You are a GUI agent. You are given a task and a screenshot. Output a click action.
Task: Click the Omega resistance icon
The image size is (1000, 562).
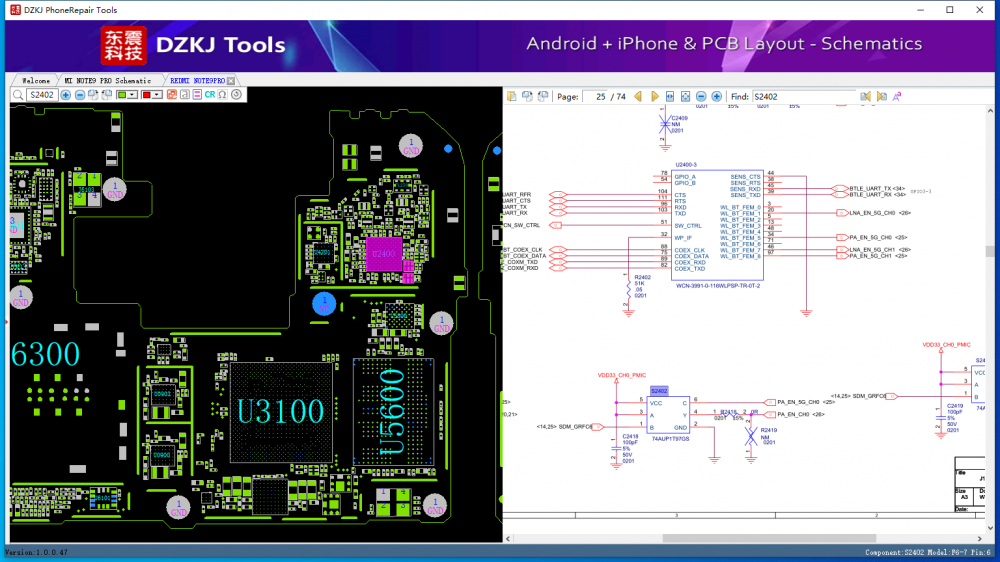[x=222, y=95]
